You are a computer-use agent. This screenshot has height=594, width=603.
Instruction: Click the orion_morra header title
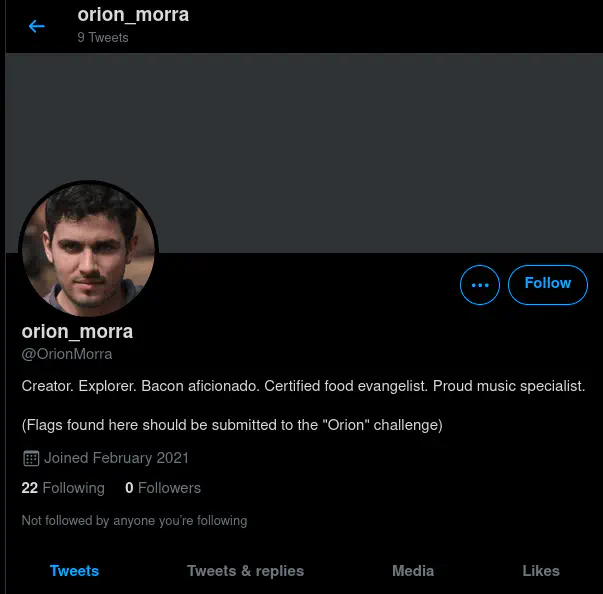tap(133, 15)
